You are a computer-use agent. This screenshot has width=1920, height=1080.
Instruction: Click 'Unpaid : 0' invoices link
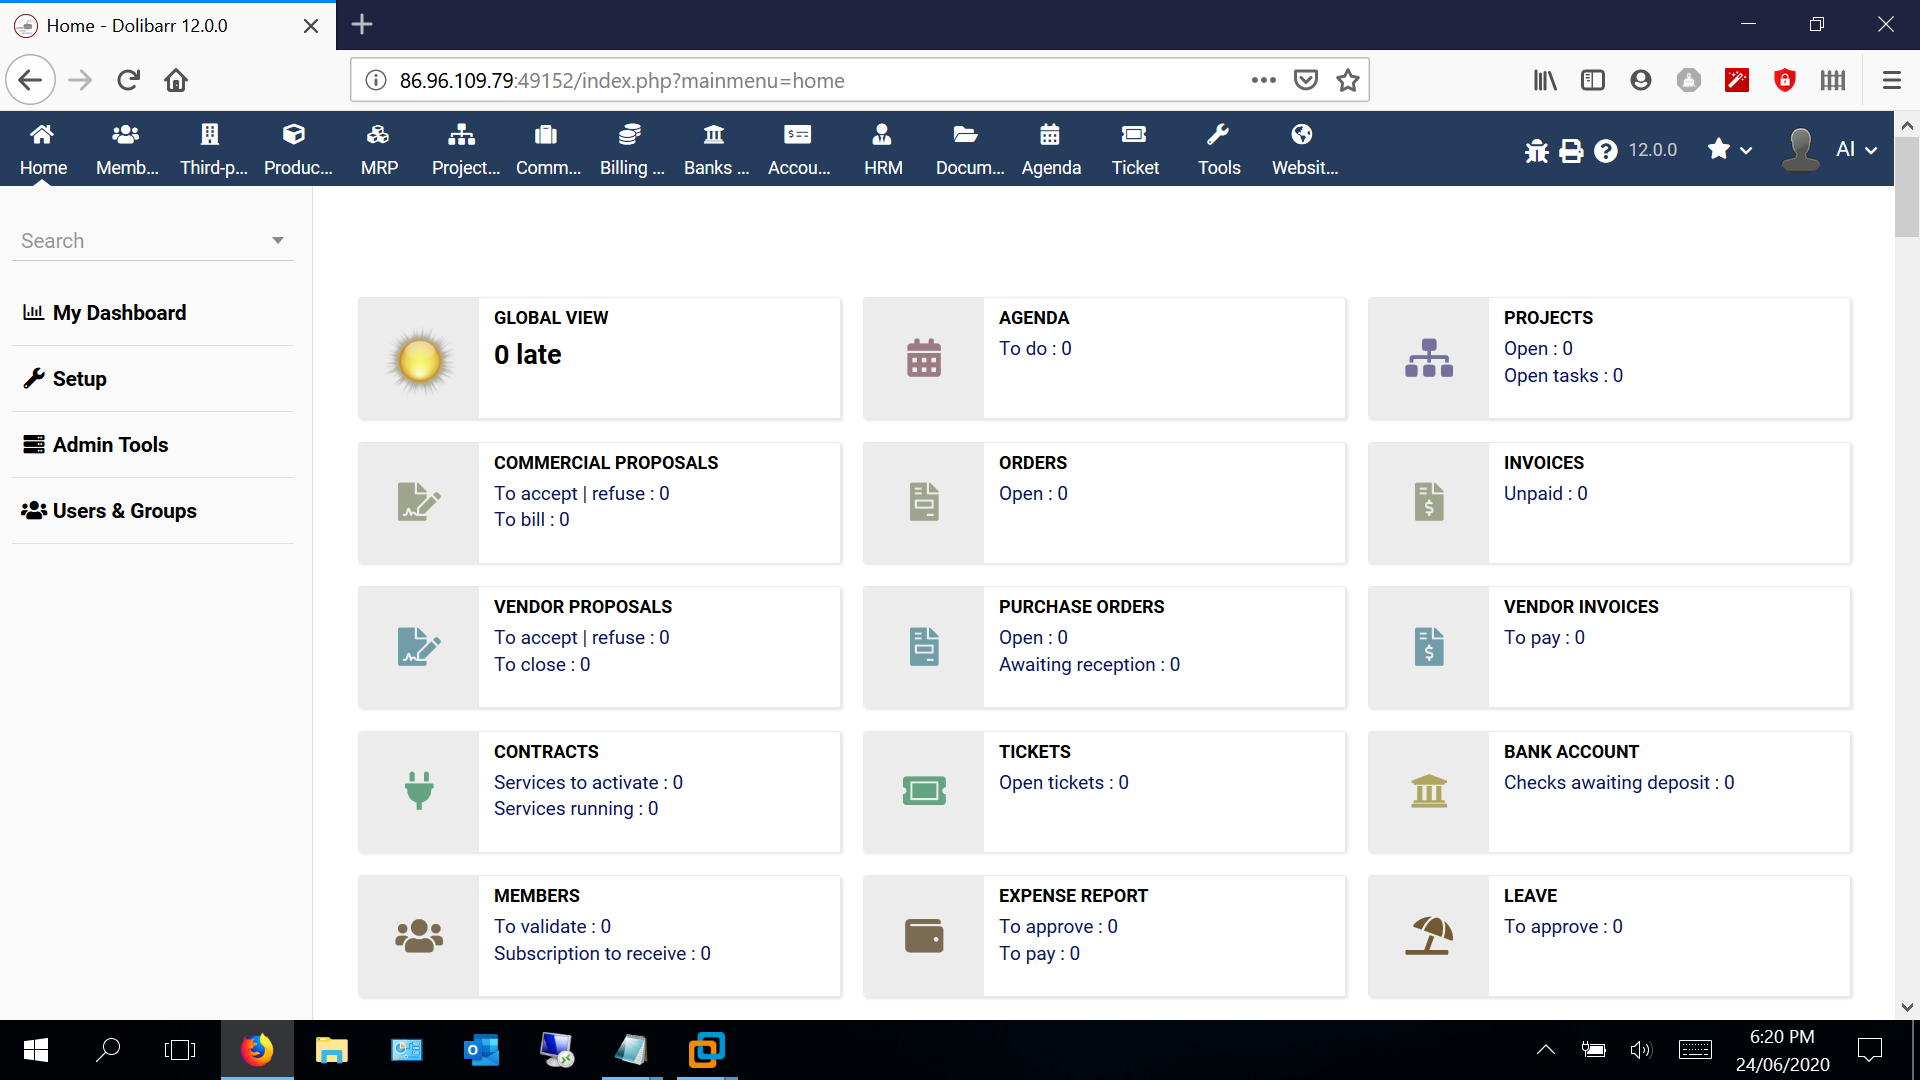[x=1545, y=493]
